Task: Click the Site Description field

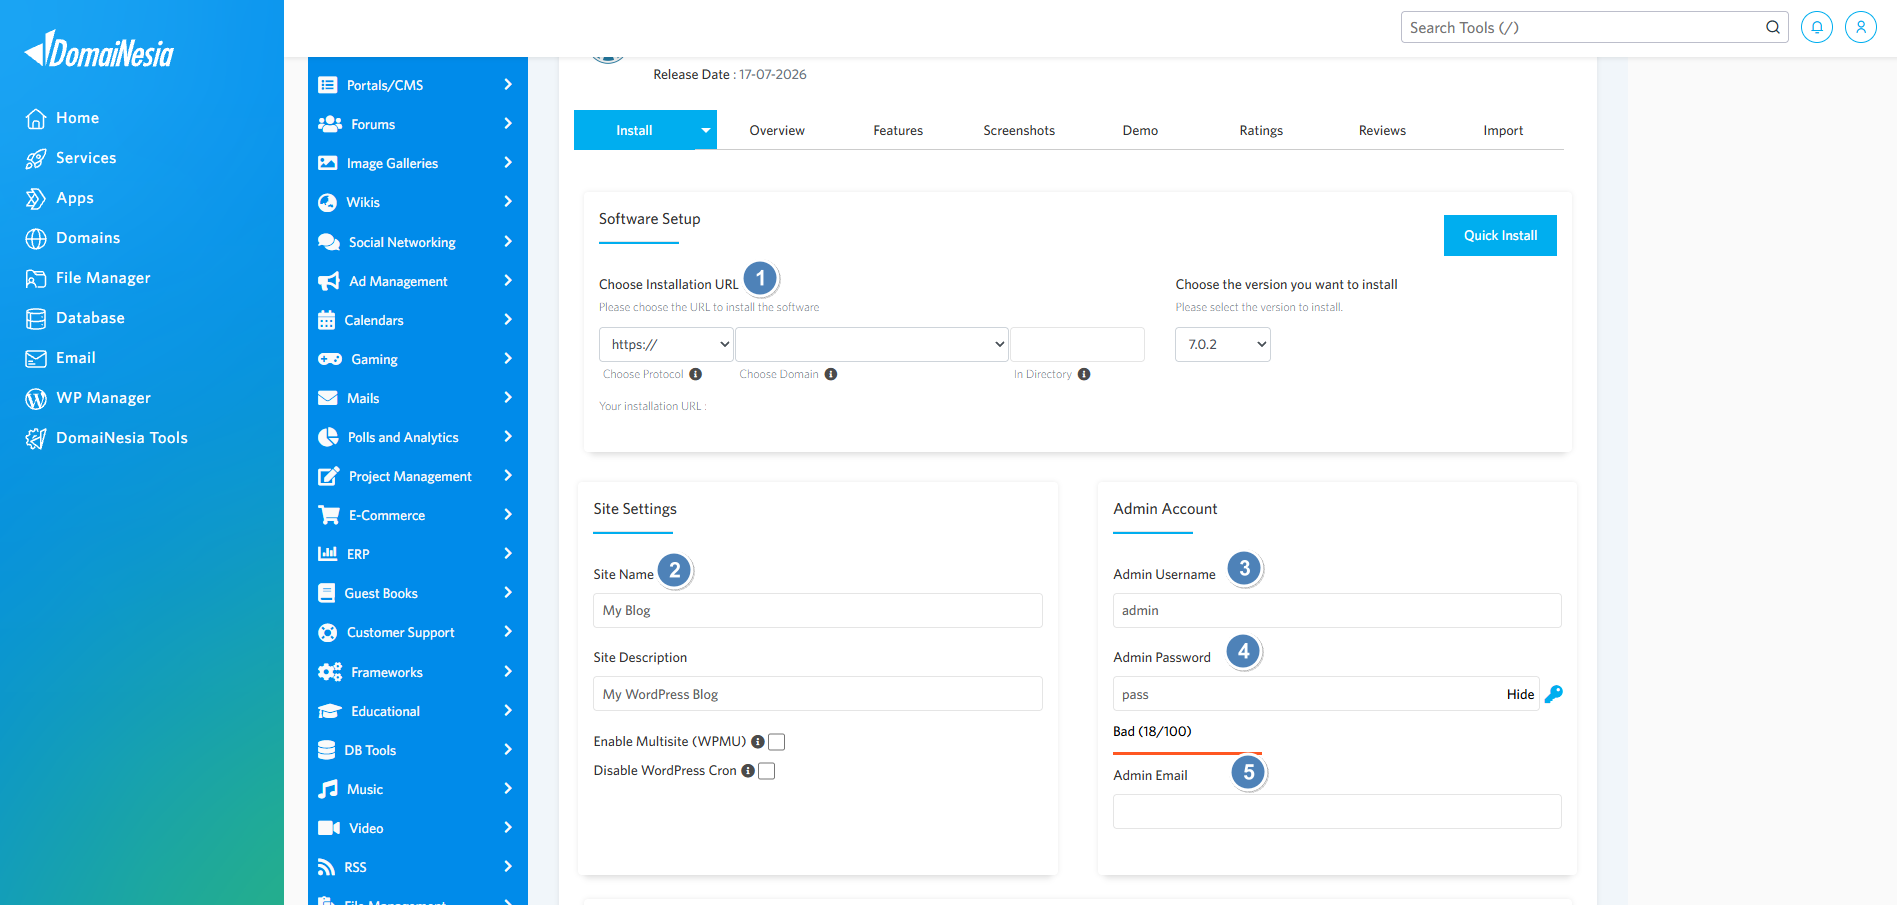Action: click(818, 694)
